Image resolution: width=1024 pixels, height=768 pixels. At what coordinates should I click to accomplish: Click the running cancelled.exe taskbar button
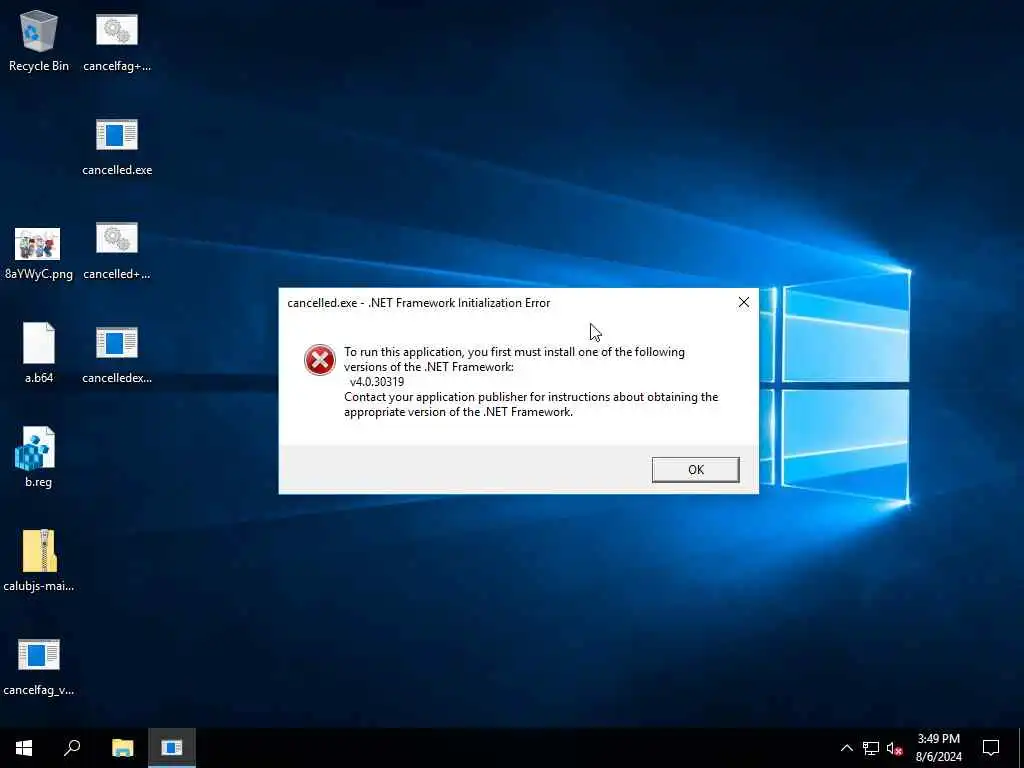(172, 748)
